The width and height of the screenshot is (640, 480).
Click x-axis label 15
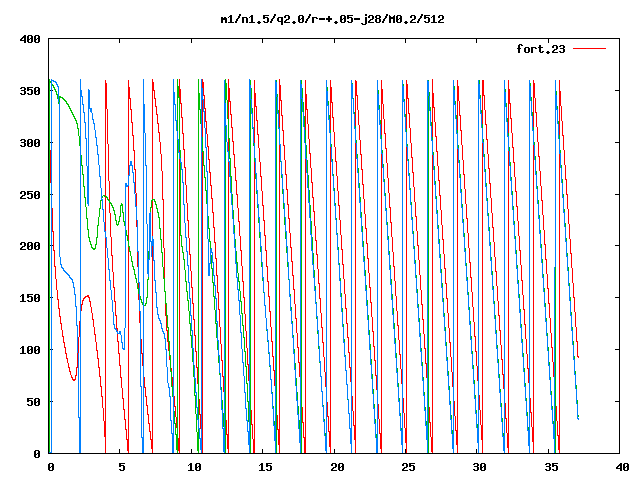tap(266, 467)
